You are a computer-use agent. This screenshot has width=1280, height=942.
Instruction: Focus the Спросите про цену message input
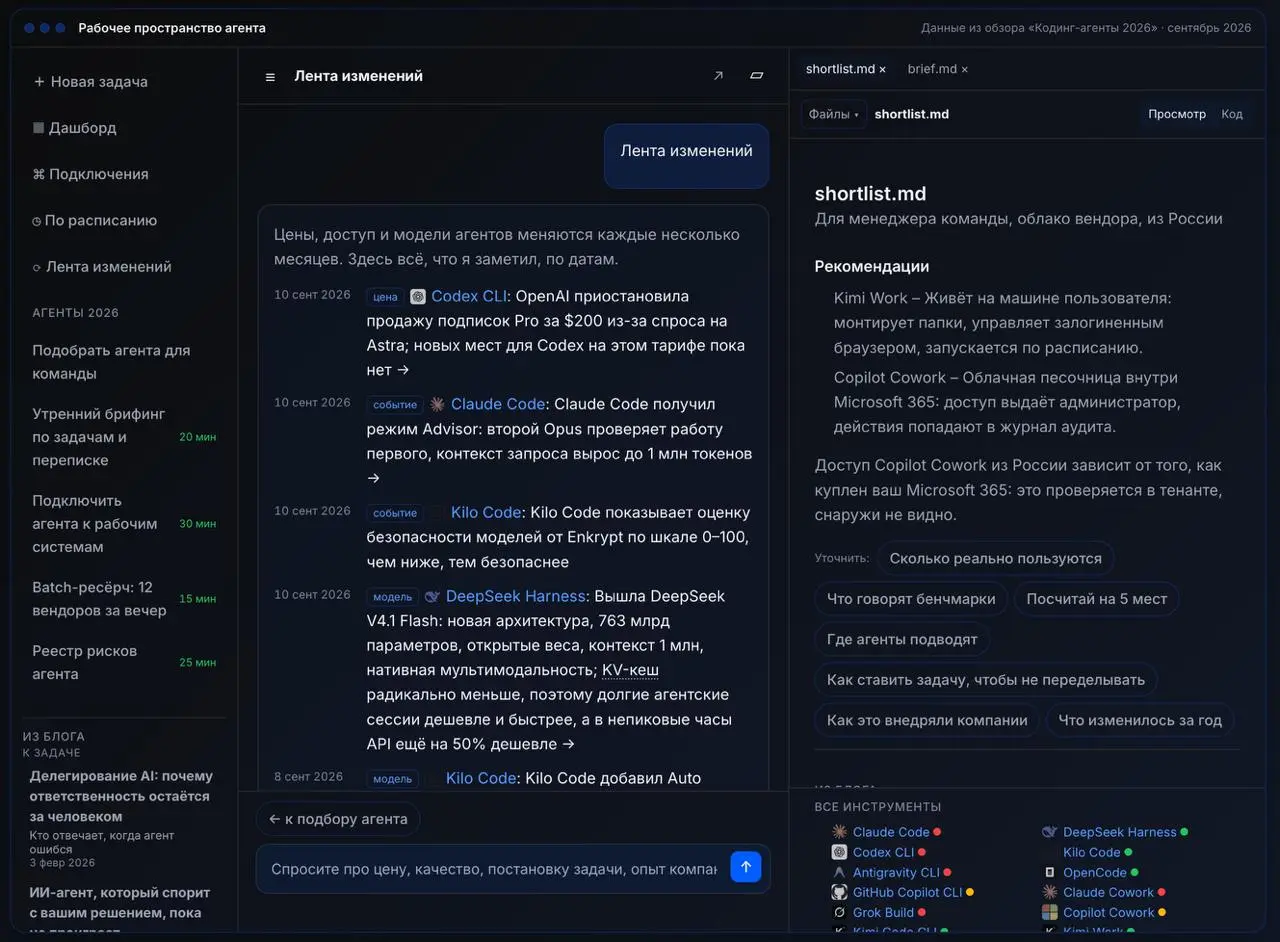494,869
